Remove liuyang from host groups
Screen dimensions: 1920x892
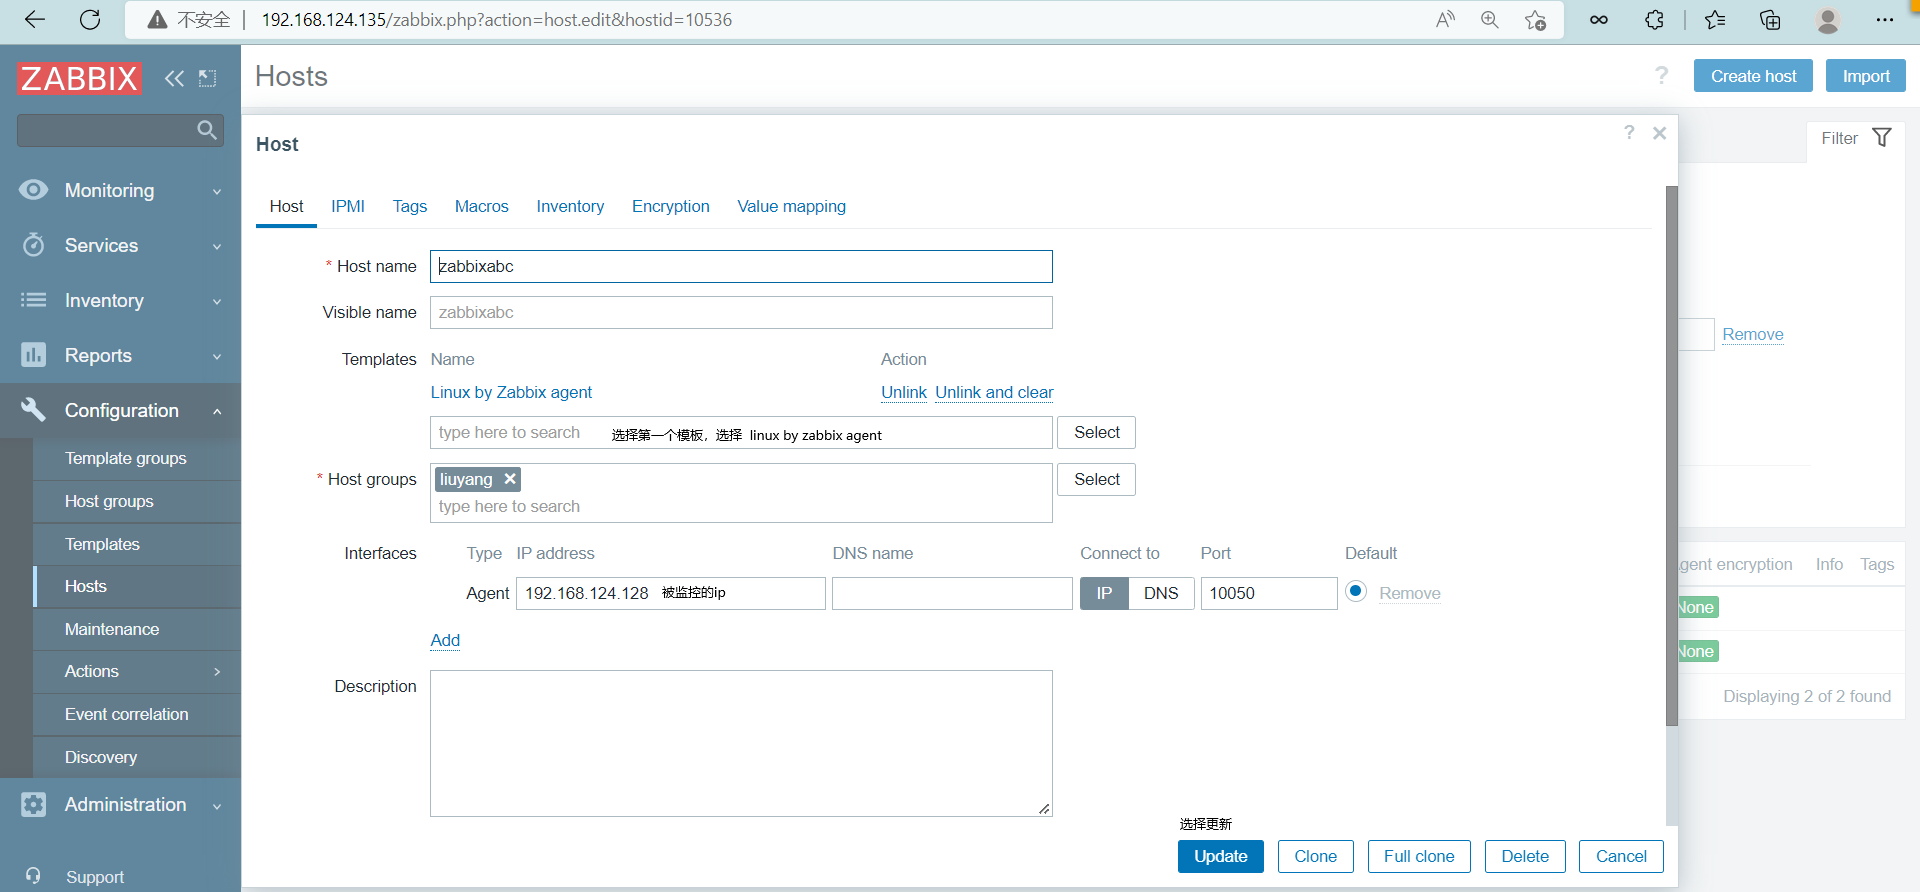pos(510,479)
